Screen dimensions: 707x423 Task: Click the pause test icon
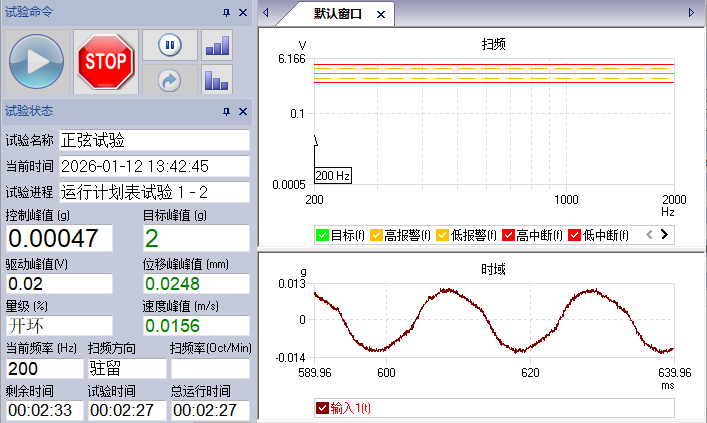(x=169, y=44)
